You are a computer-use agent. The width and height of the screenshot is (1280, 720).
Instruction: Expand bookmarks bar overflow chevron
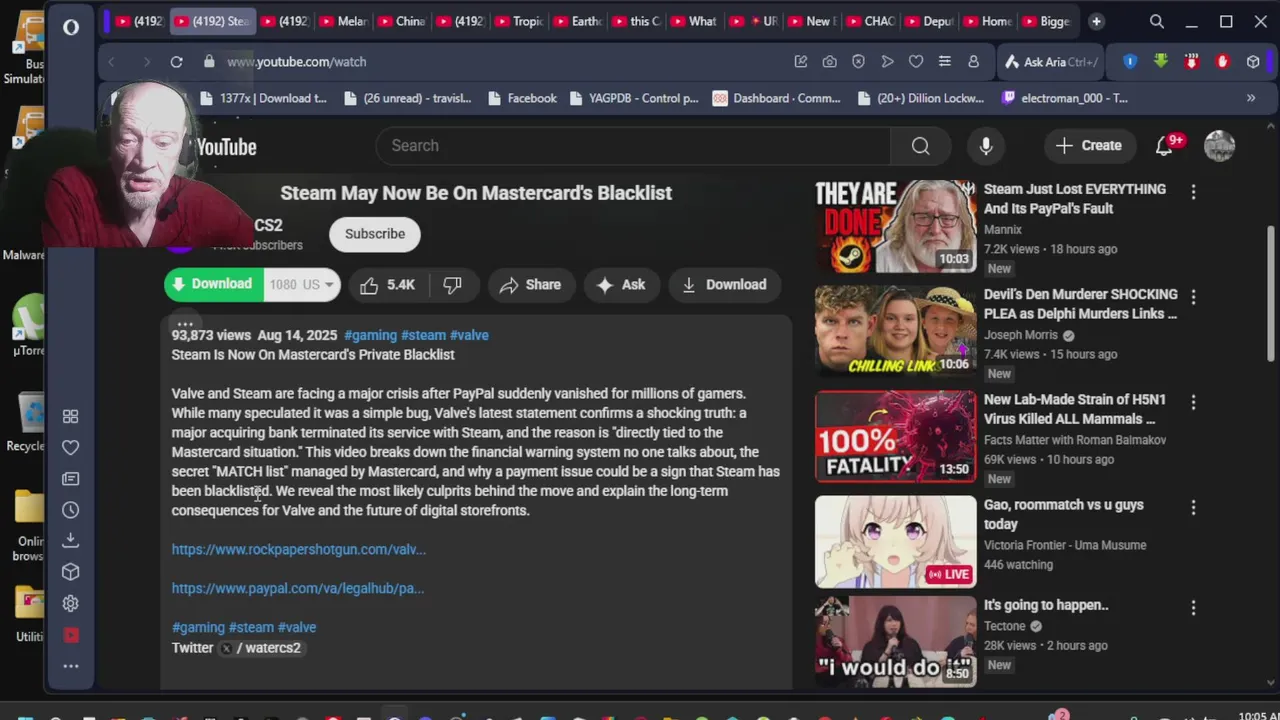click(1250, 98)
